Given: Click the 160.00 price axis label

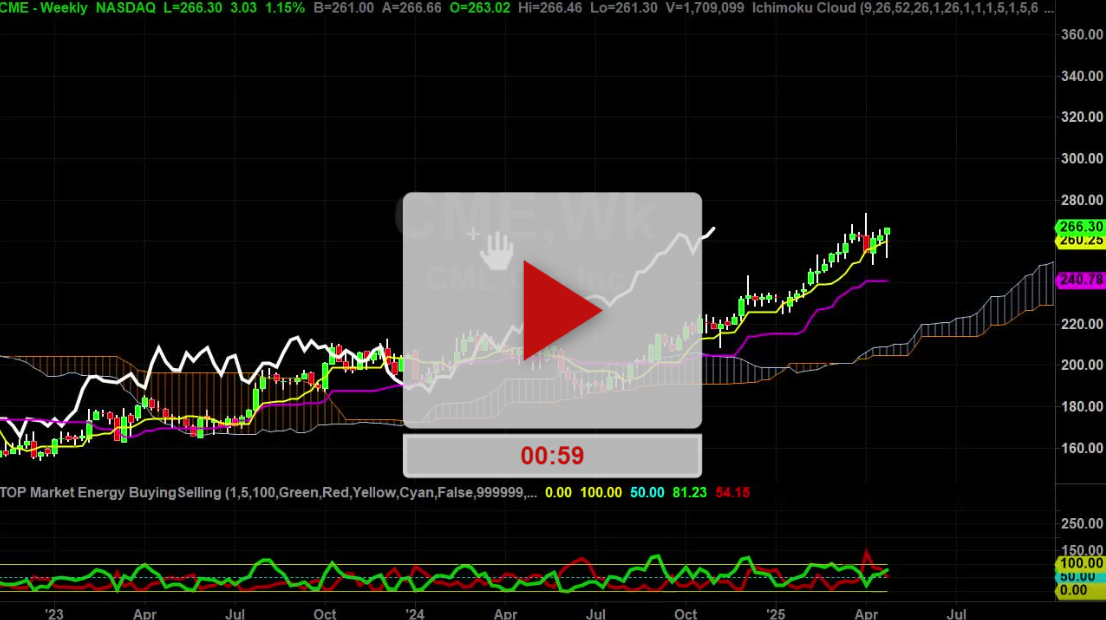Looking at the screenshot, I should point(1082,449).
